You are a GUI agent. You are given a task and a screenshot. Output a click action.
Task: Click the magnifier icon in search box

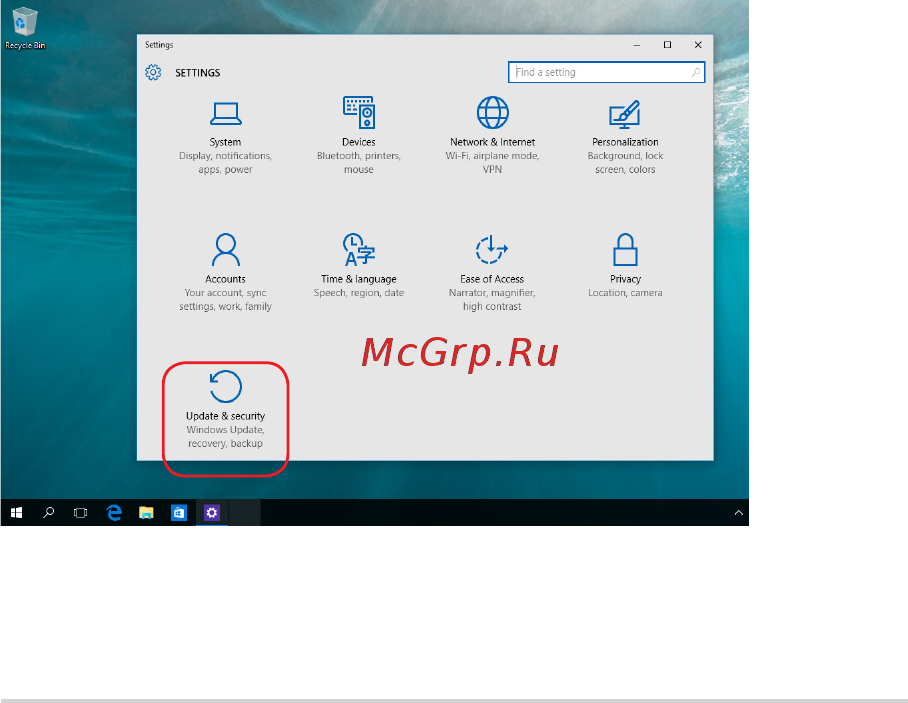[x=695, y=72]
